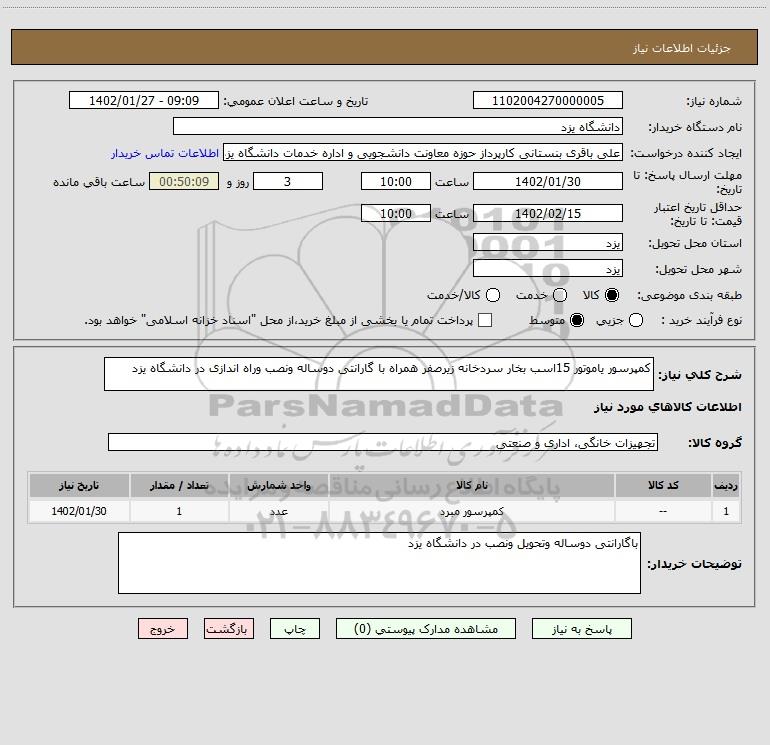Click the بازگشت back button
Viewport: 770px width, 745px height.
tap(229, 629)
